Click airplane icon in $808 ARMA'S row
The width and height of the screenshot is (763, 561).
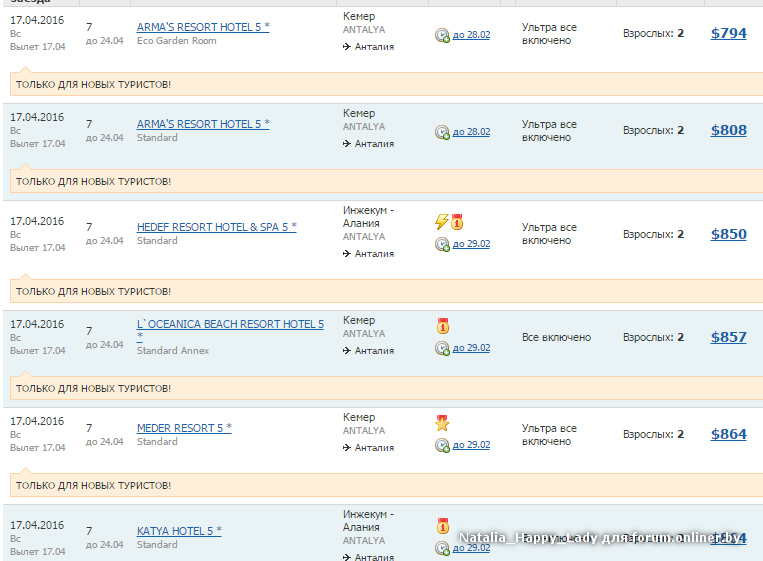tap(346, 144)
